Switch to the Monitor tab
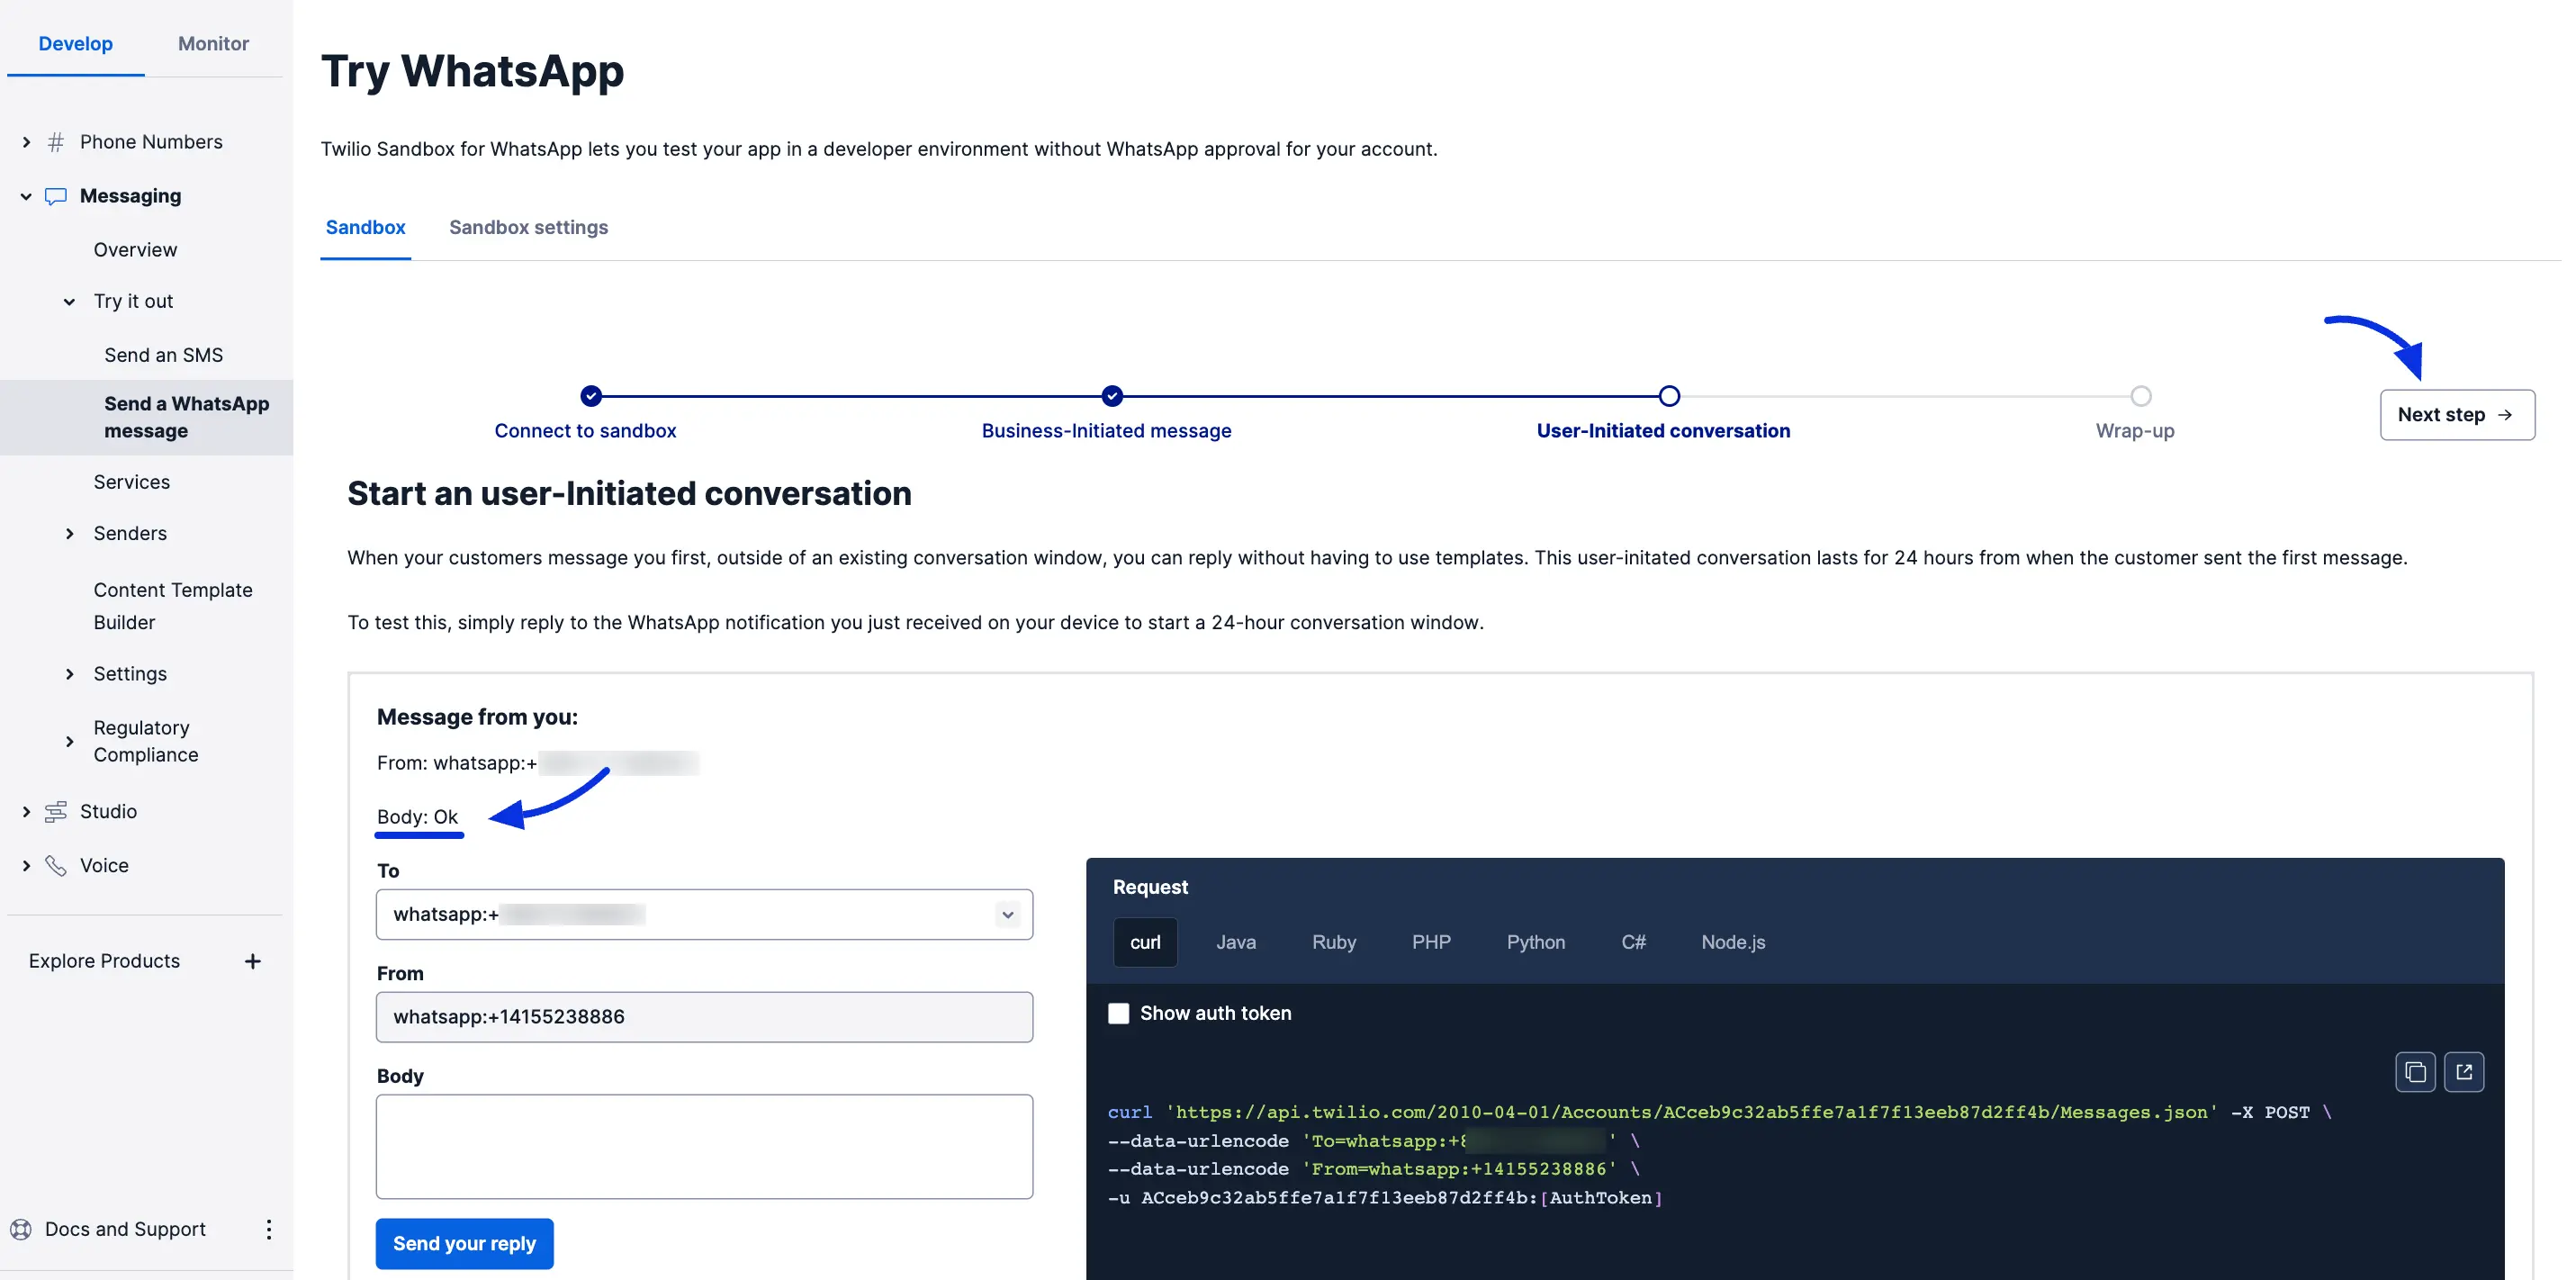Viewport: 2576px width, 1280px height. tap(213, 44)
